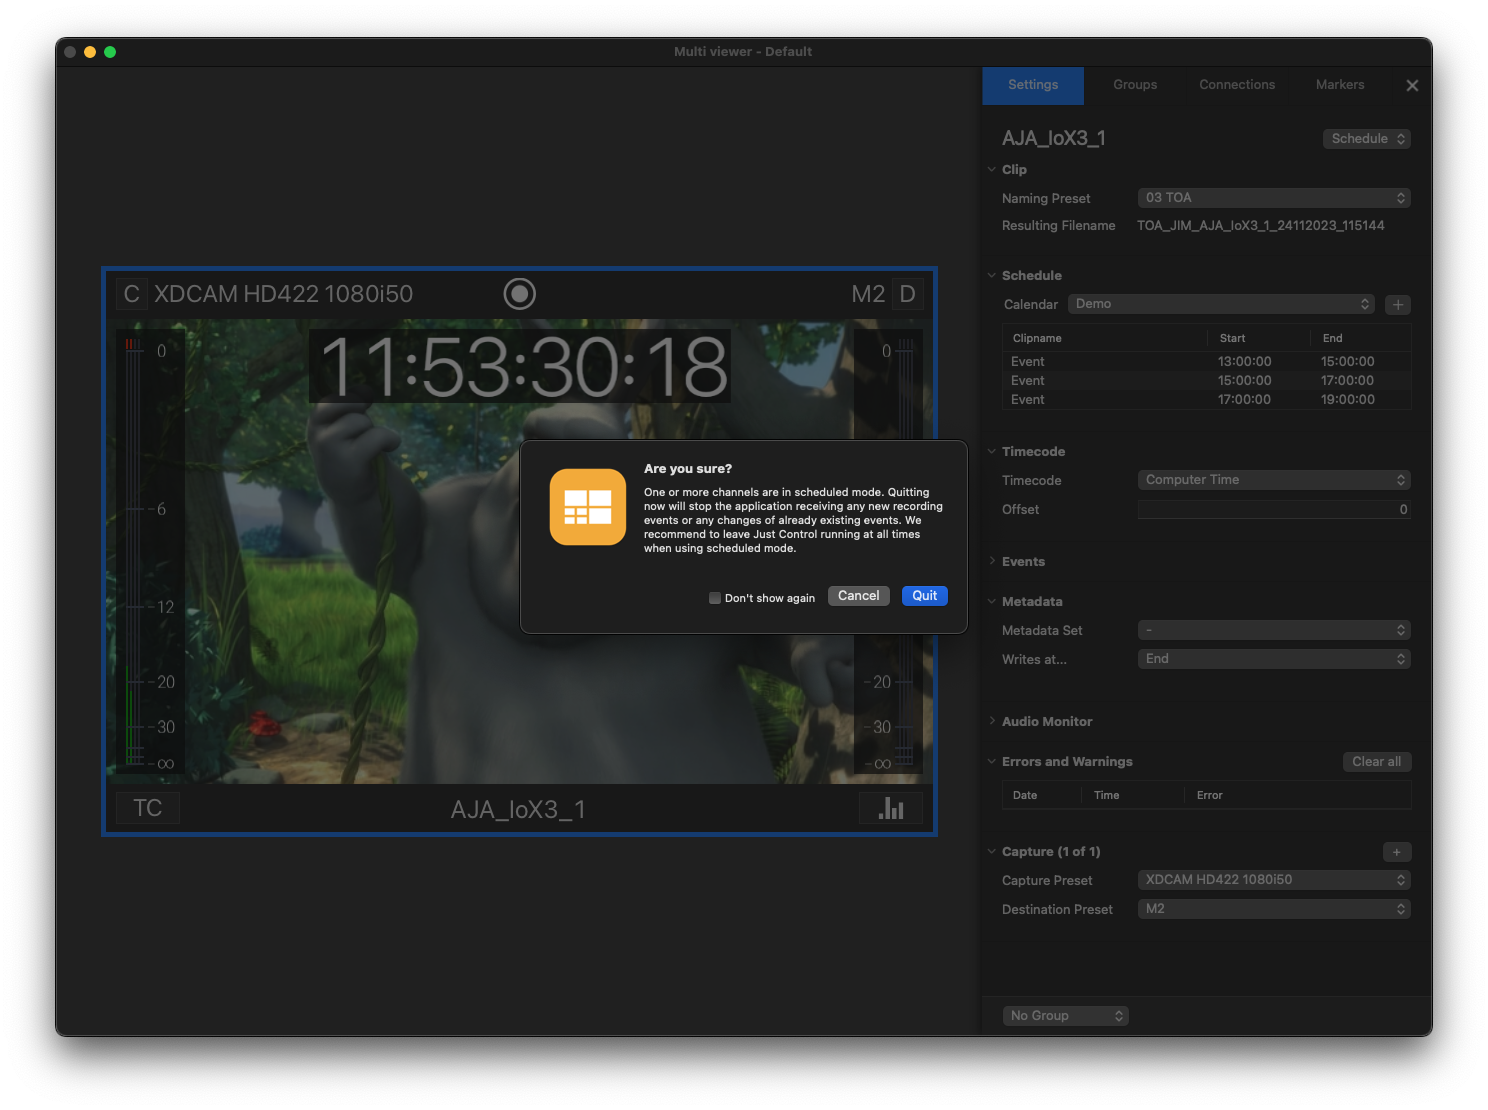Open the No Group dropdown
Viewport: 1488px width, 1110px height.
(x=1066, y=1016)
